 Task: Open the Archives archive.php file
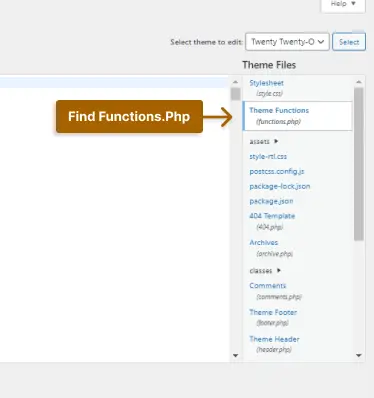tap(271, 248)
